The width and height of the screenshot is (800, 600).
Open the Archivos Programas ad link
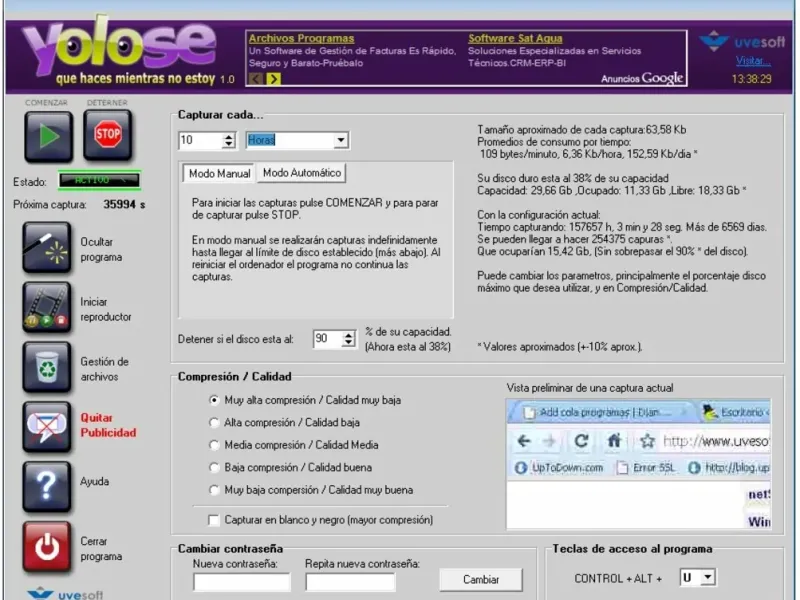point(301,38)
